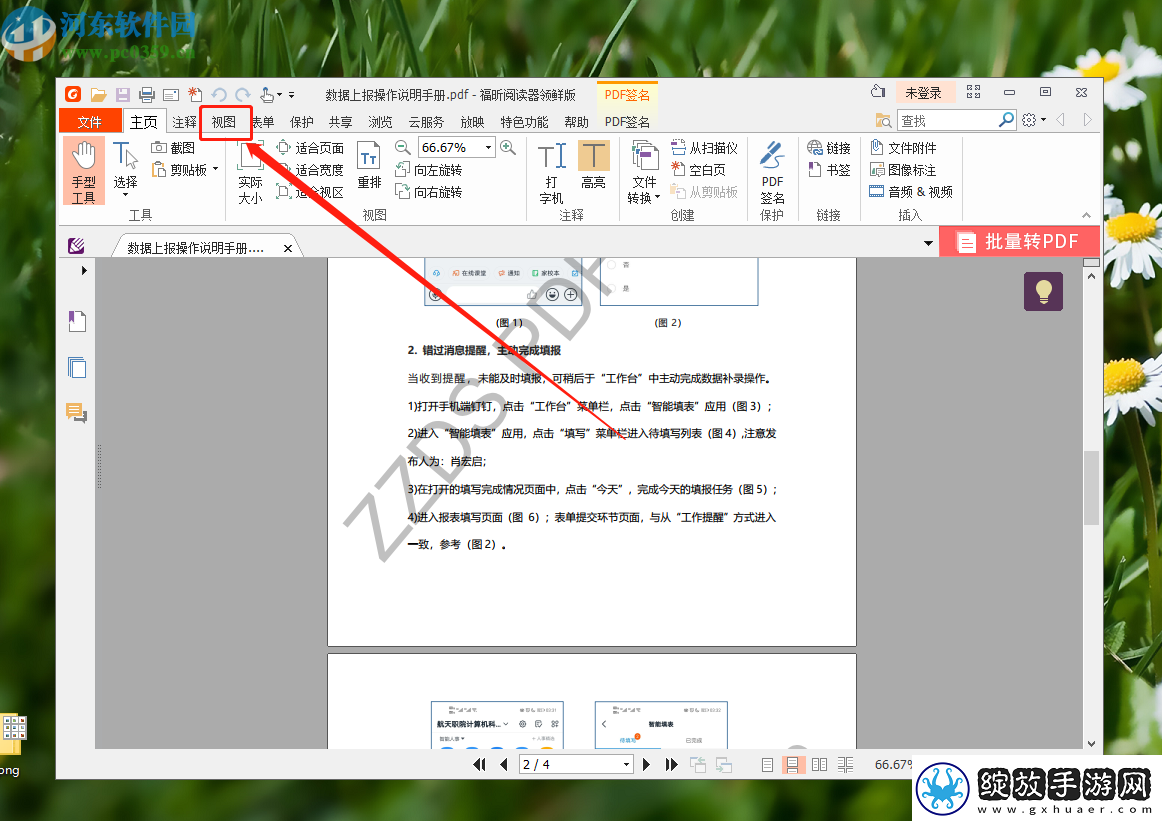Select the 打字机 typewriter tool
The width and height of the screenshot is (1162, 821).
pos(551,173)
